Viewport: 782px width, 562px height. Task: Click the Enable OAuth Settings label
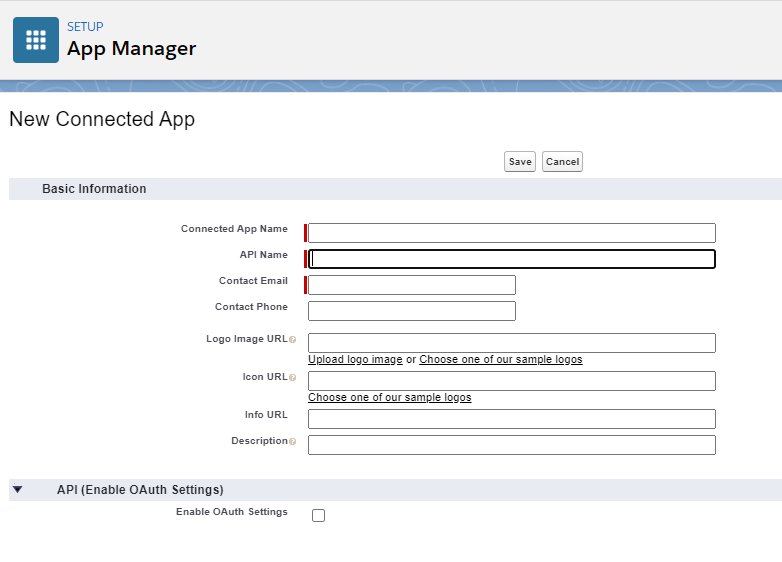(x=232, y=512)
